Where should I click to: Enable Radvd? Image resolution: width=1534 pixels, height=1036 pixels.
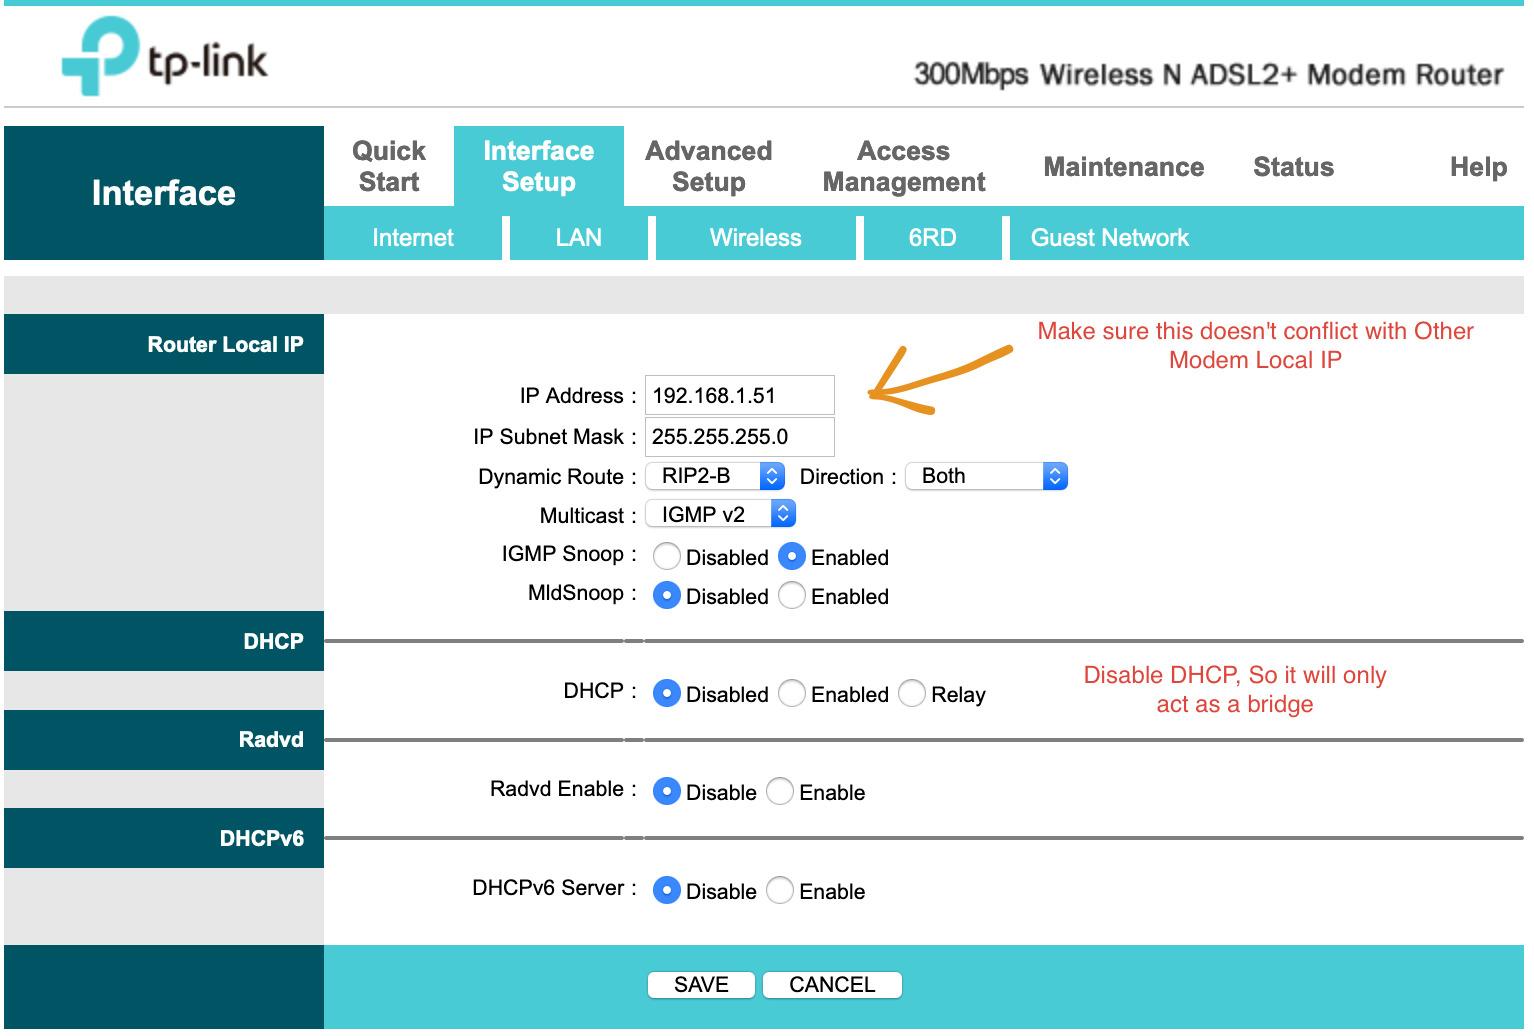[779, 791]
